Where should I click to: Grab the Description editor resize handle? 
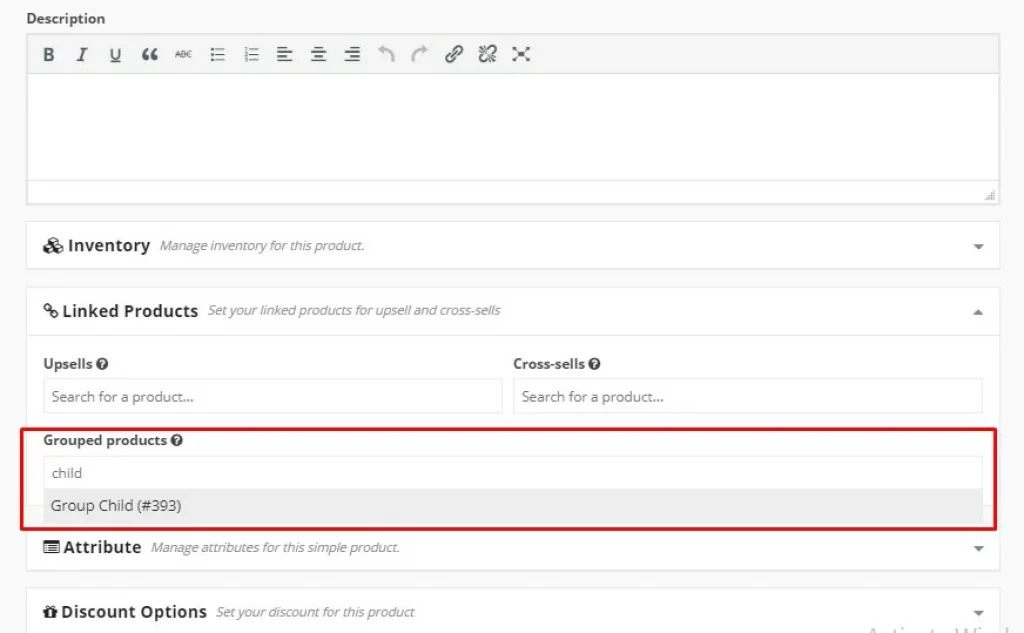pos(990,195)
